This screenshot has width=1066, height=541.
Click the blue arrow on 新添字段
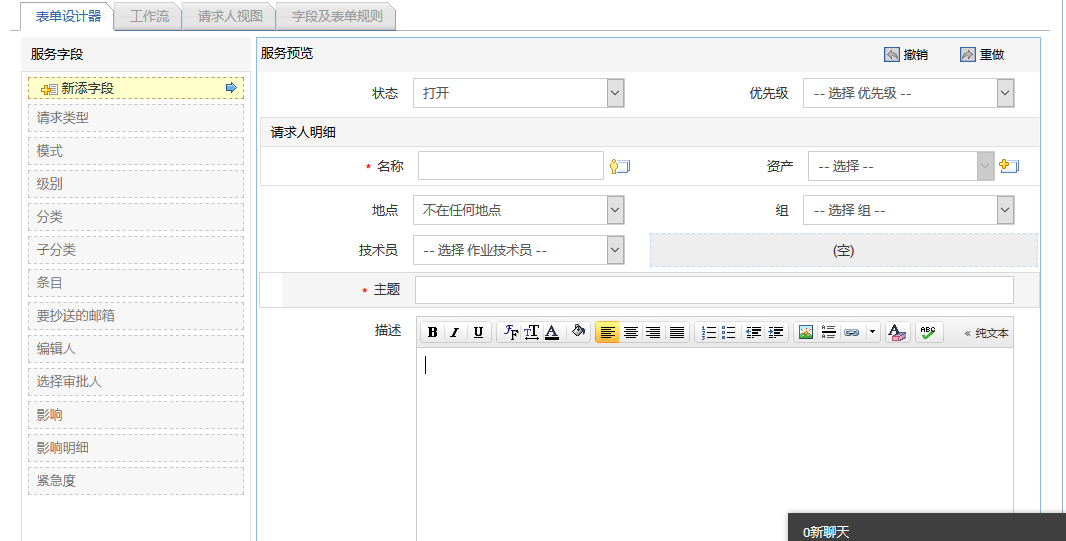pyautogui.click(x=231, y=88)
